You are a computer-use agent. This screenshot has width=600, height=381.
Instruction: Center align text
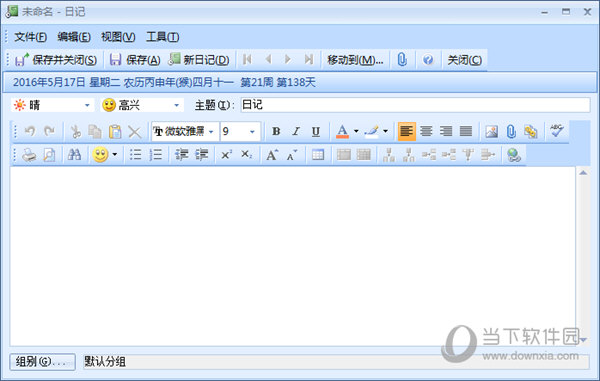[426, 132]
